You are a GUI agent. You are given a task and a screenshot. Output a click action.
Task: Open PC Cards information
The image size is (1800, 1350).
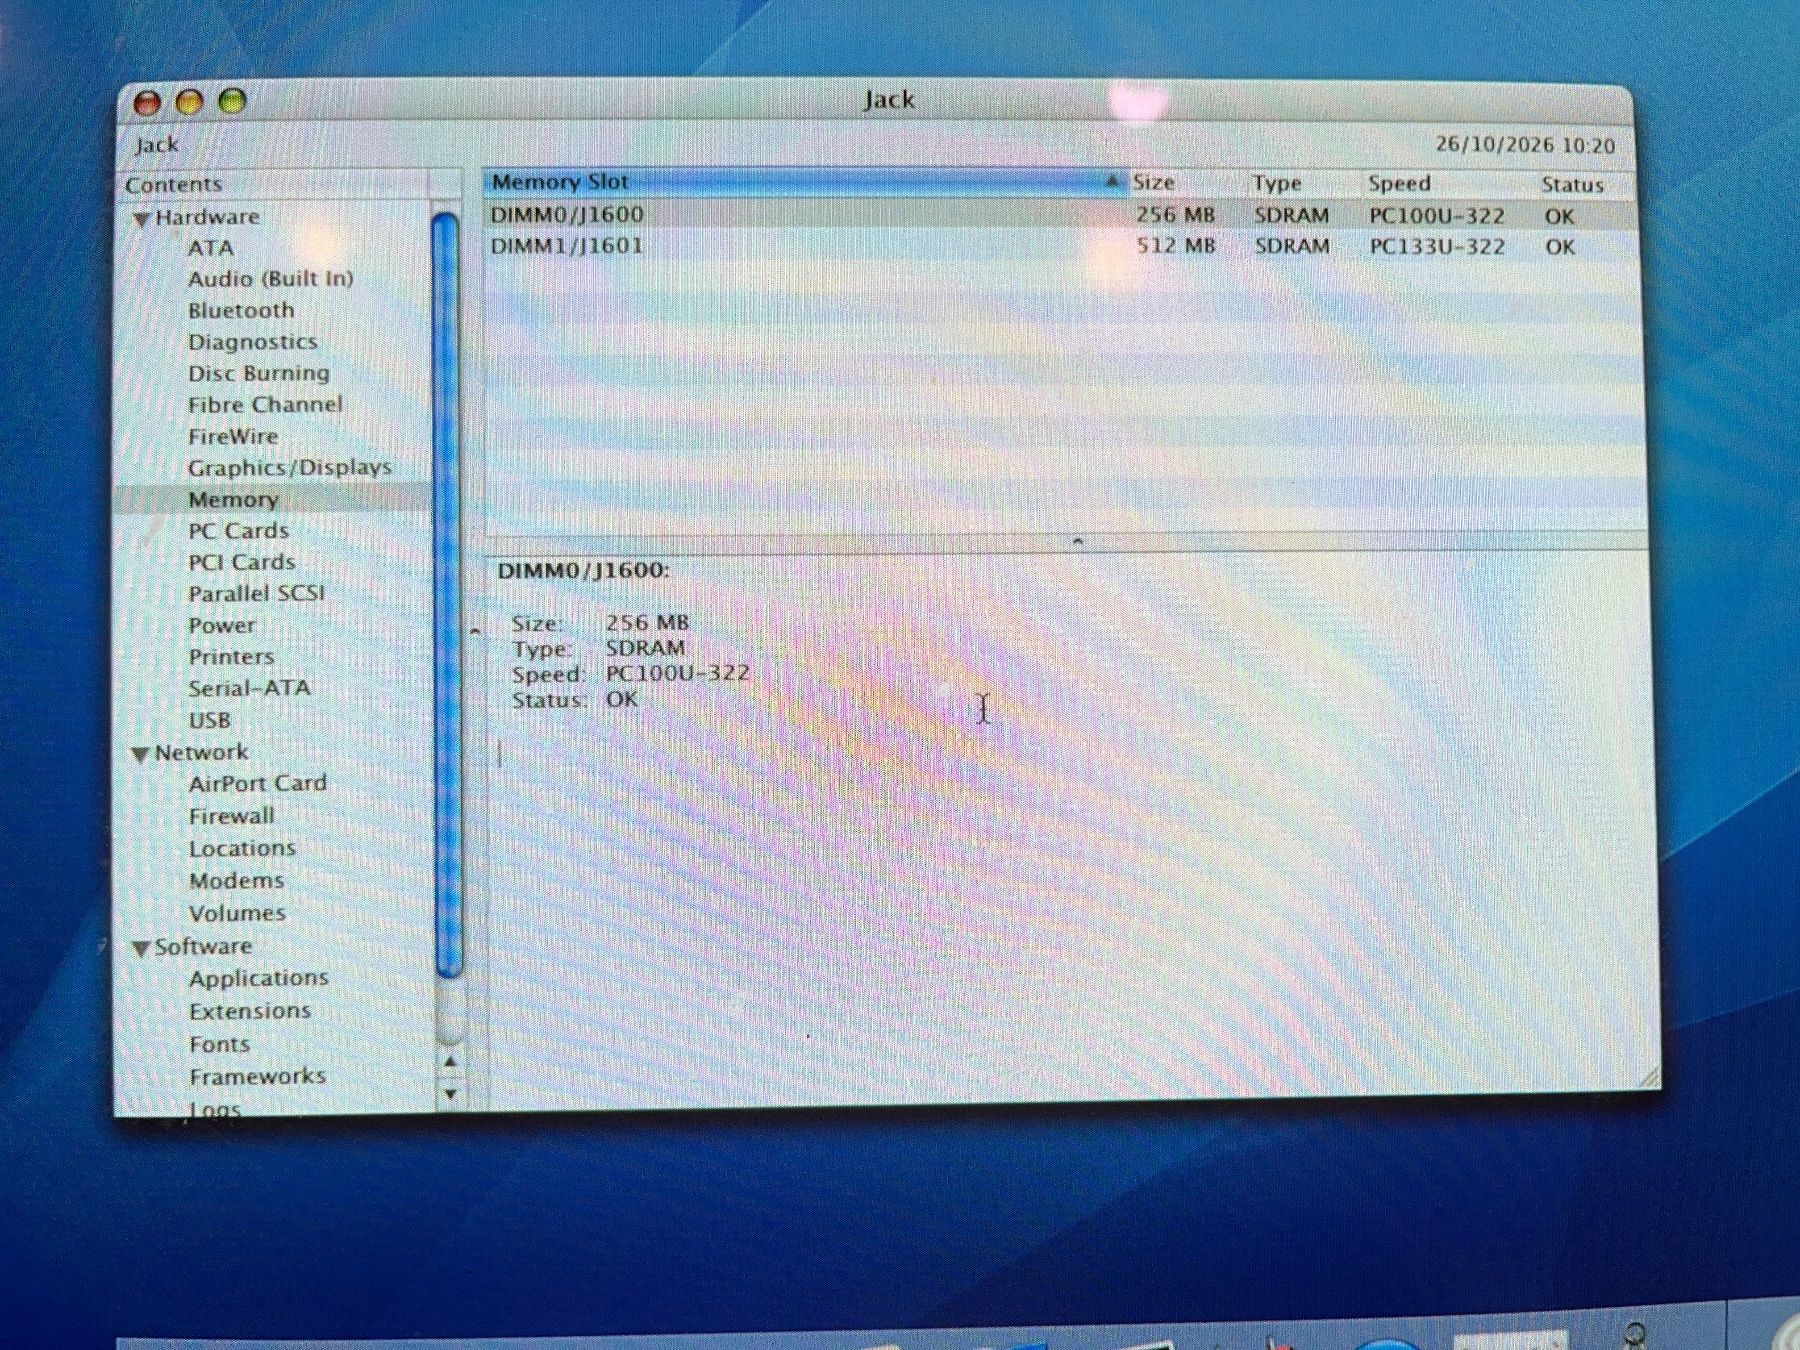click(x=238, y=531)
